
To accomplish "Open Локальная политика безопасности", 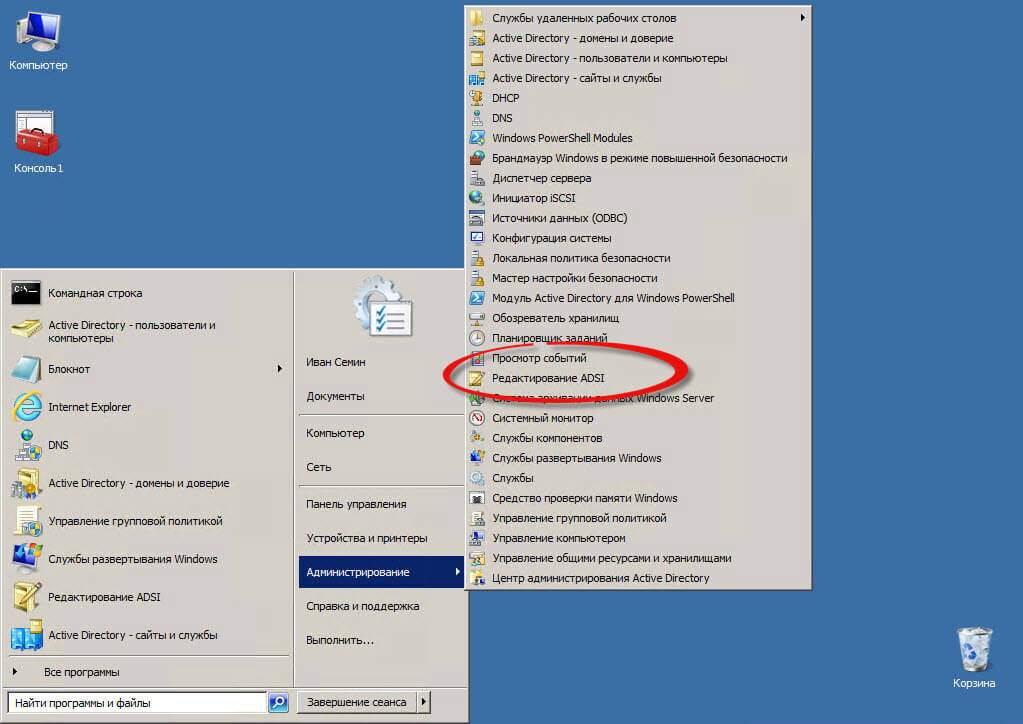I will point(638,258).
